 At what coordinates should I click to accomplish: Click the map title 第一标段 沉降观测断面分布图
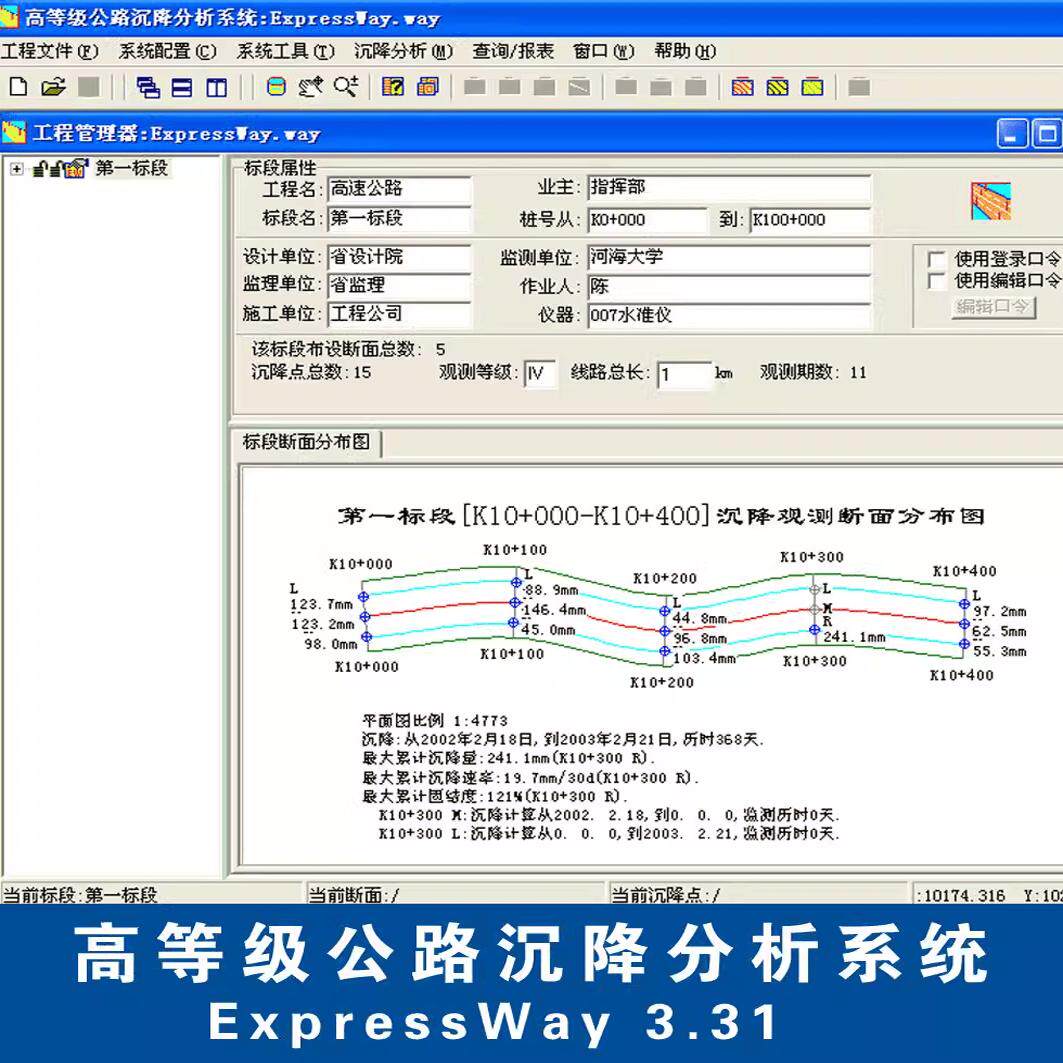661,517
